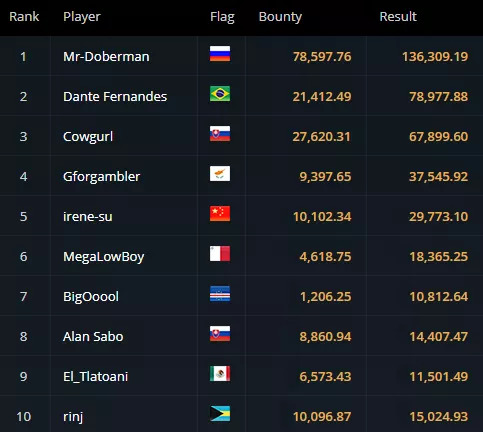Click the Slovakia flag next to Cowgurl
Image resolution: width=483 pixels, height=432 pixels.
point(220,134)
